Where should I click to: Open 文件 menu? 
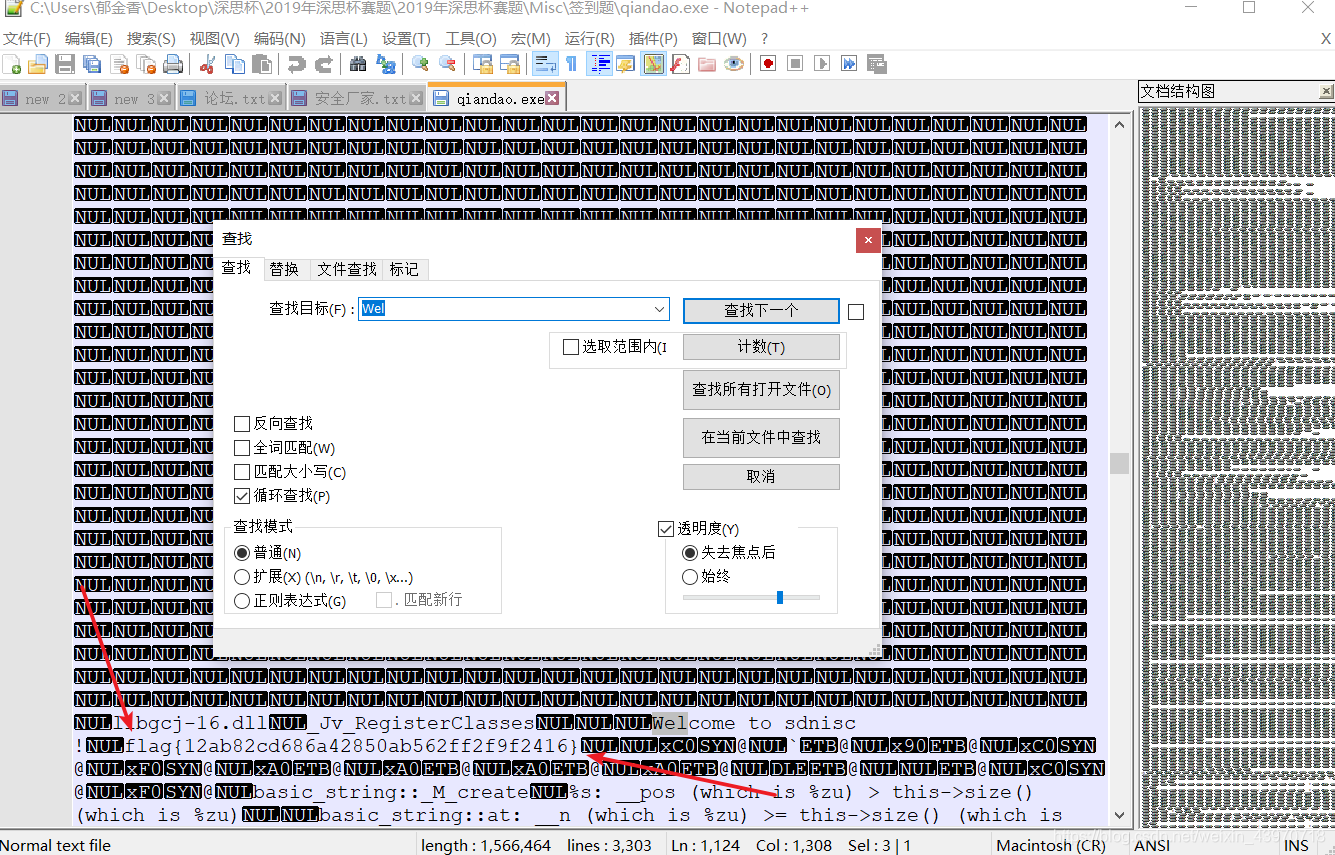pos(26,38)
